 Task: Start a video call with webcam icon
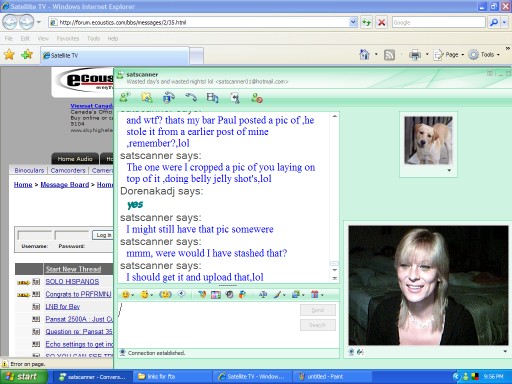(169, 97)
